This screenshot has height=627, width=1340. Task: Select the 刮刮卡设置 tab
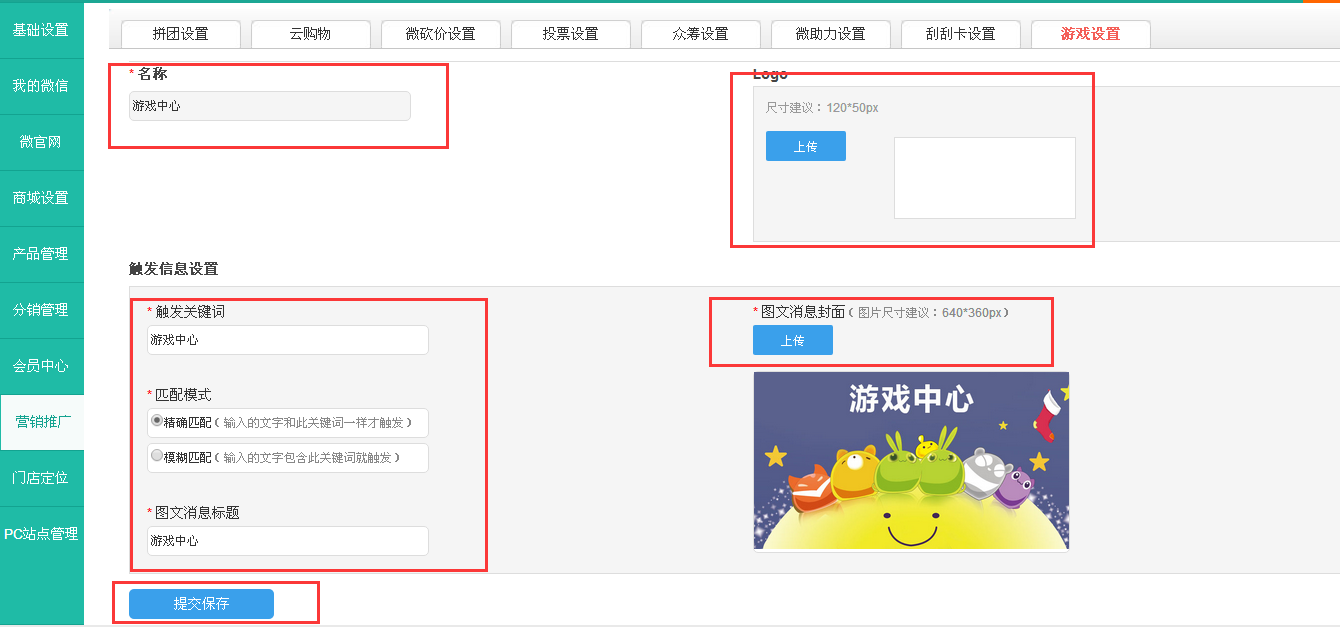pos(961,34)
